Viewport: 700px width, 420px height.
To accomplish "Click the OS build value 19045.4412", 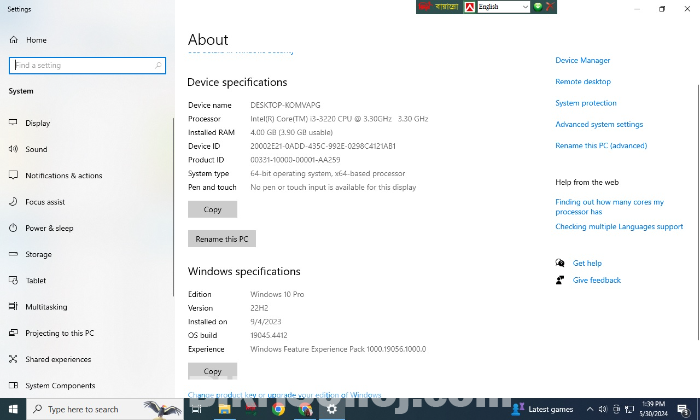I will (269, 335).
